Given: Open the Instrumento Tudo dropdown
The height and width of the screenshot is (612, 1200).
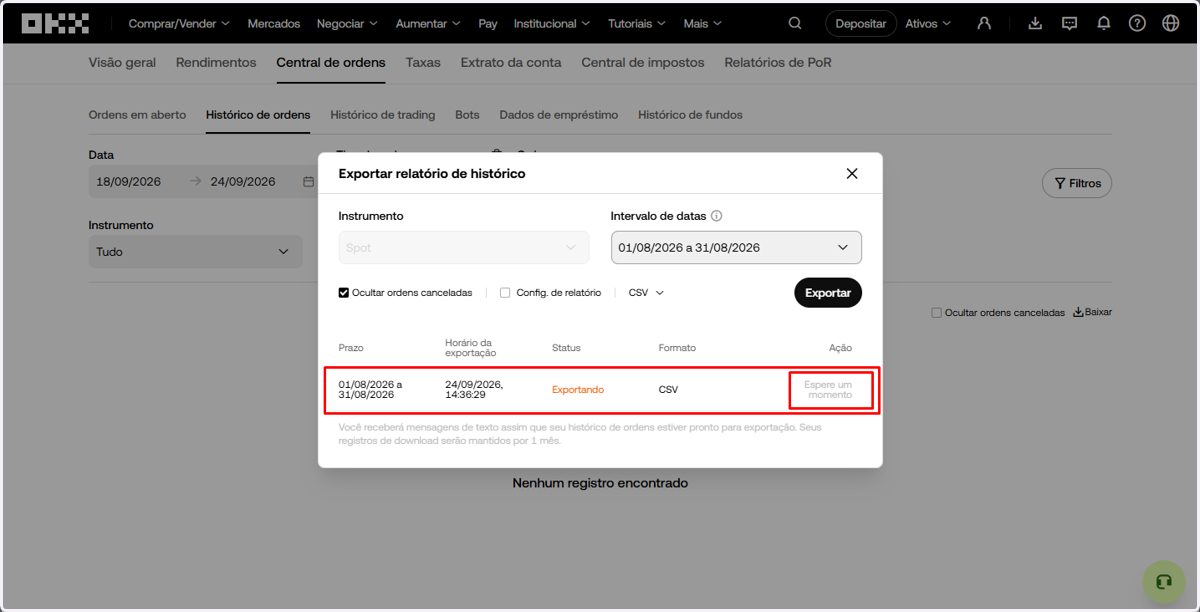Looking at the screenshot, I should pyautogui.click(x=195, y=252).
